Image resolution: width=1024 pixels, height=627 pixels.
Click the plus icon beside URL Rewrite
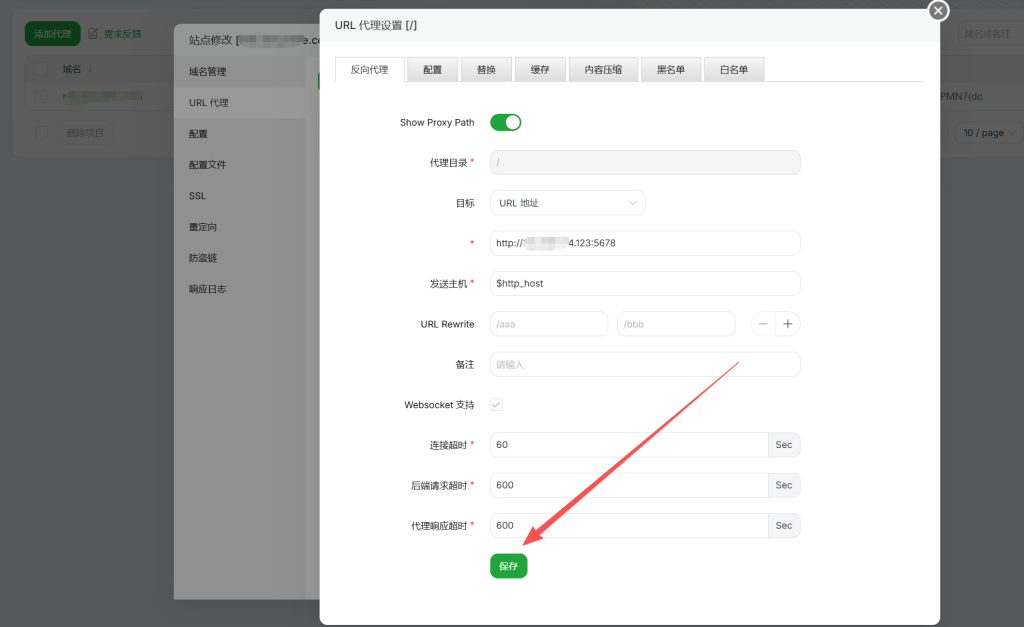(788, 324)
